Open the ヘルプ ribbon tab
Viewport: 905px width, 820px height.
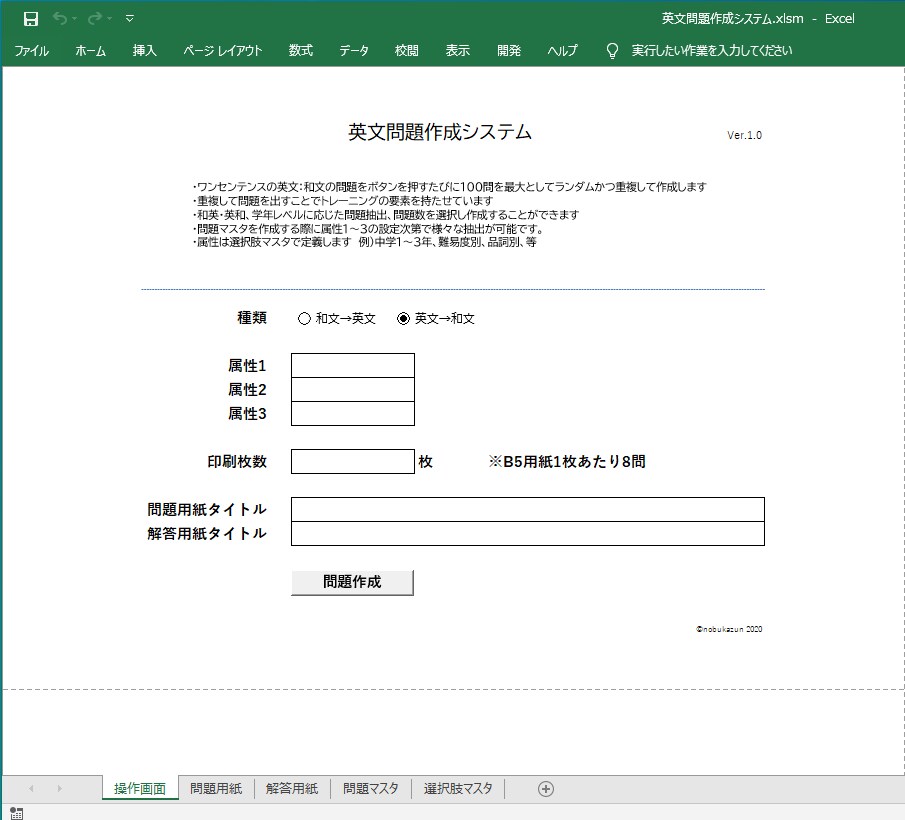[x=562, y=51]
